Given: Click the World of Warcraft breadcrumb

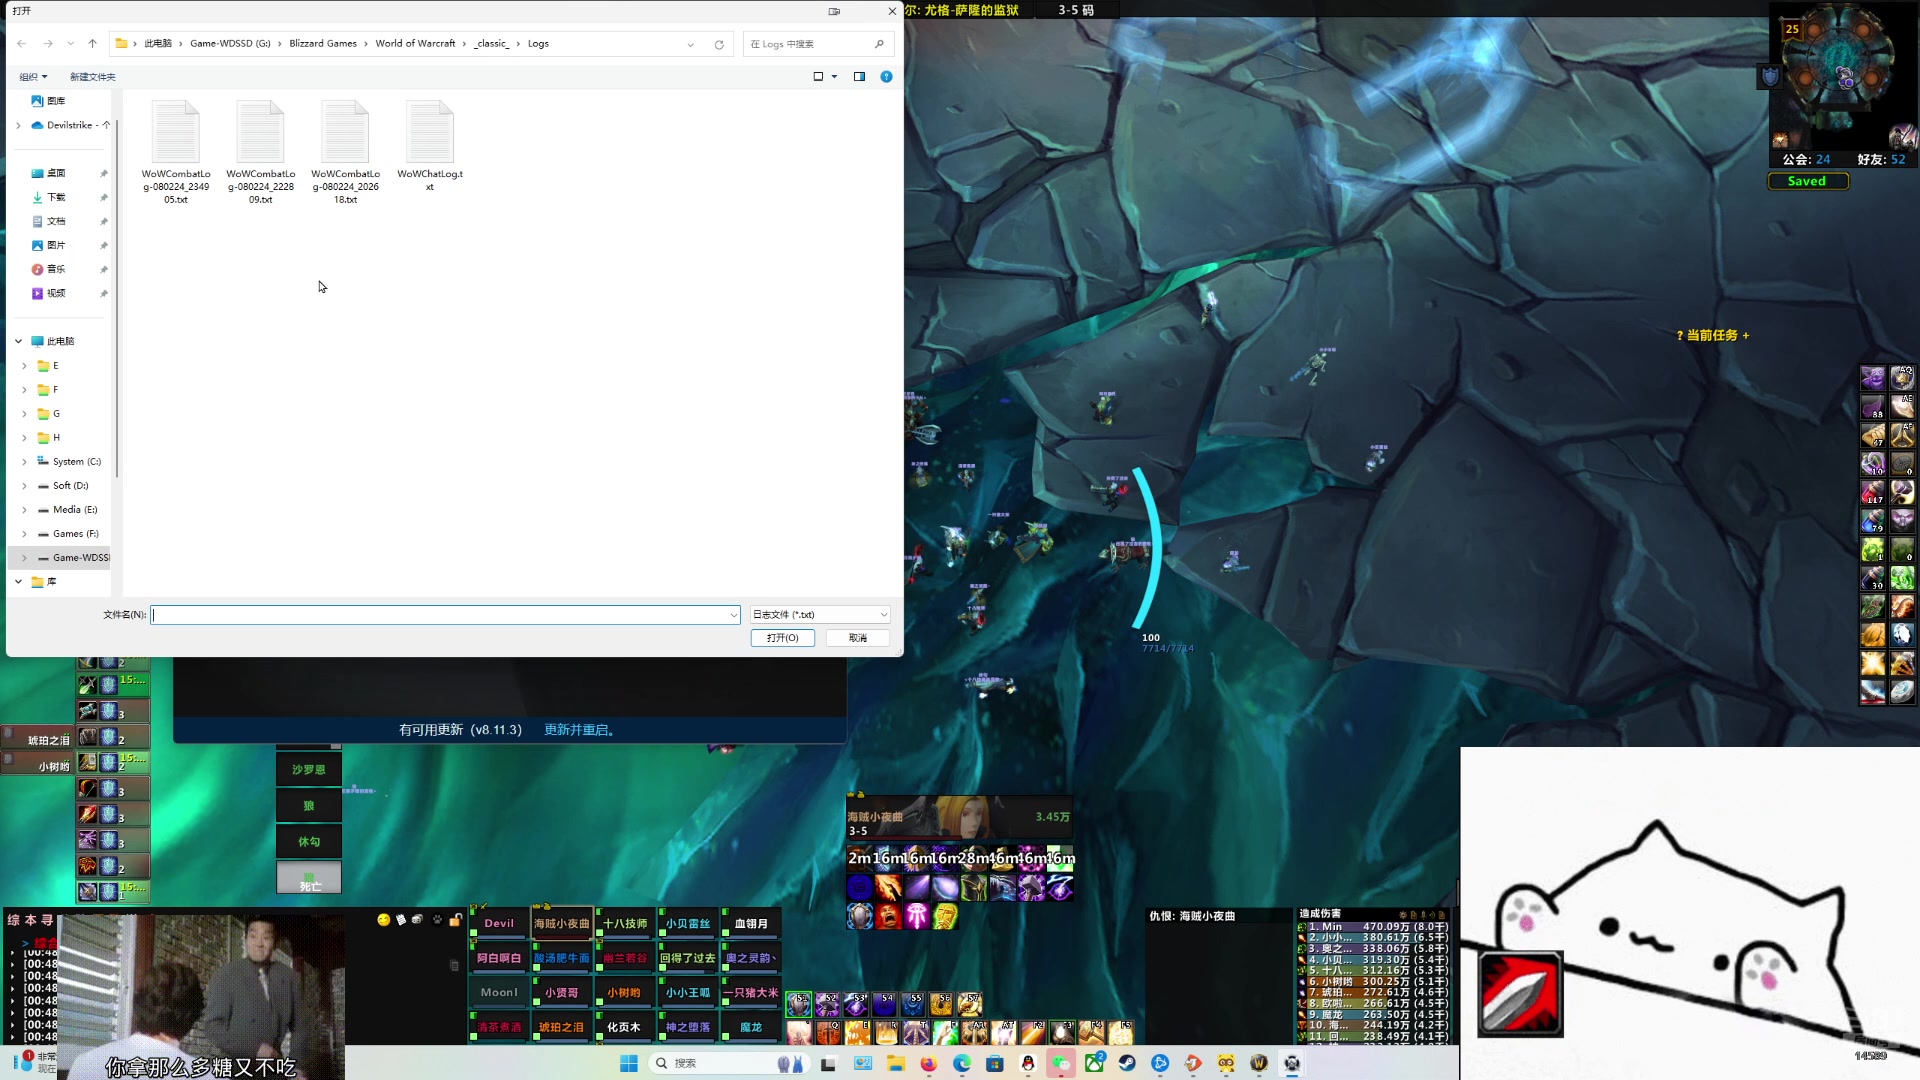Looking at the screenshot, I should tap(415, 44).
